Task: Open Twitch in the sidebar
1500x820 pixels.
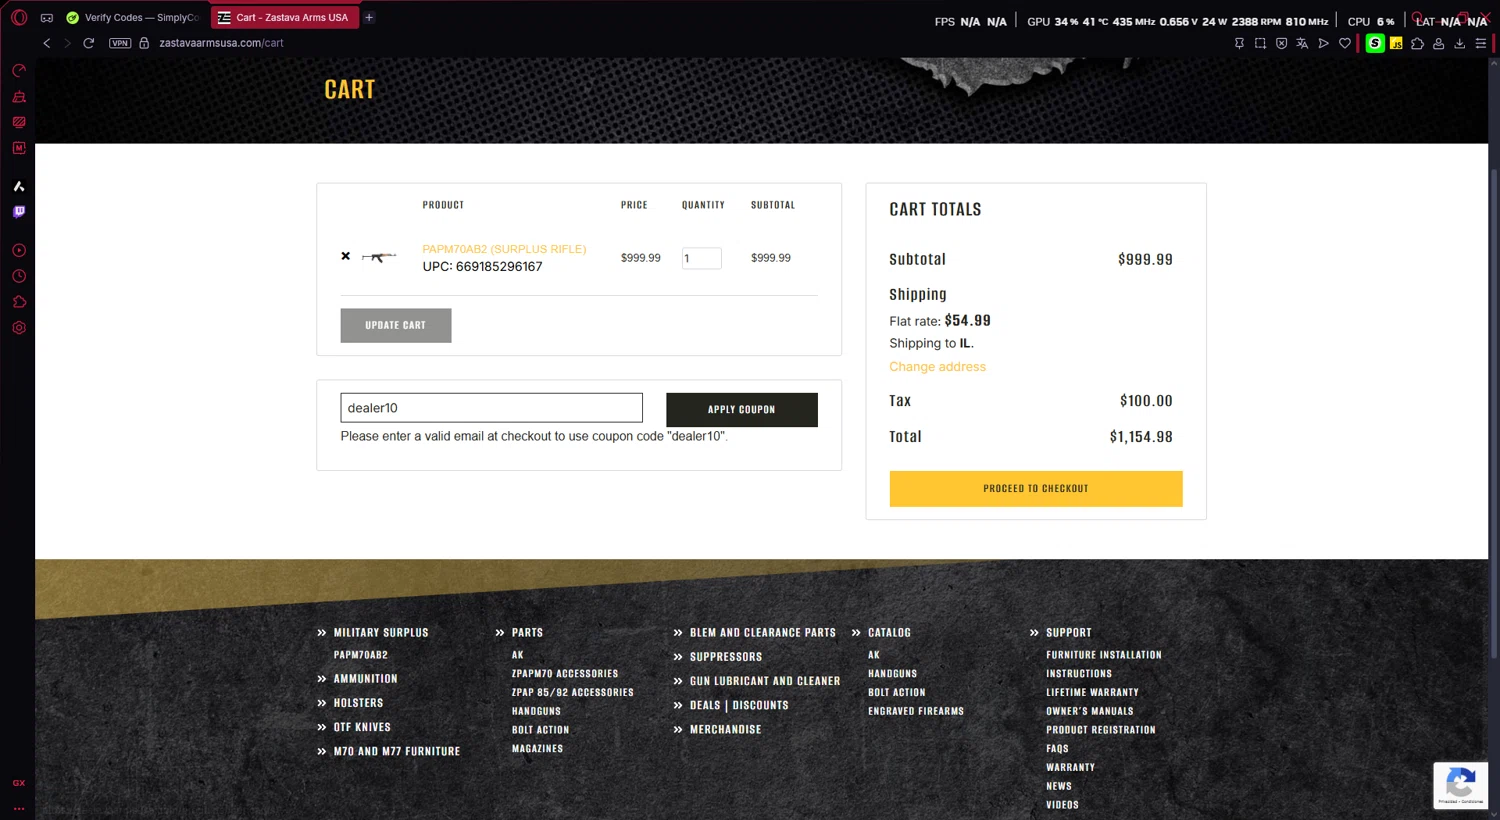Action: (19, 212)
